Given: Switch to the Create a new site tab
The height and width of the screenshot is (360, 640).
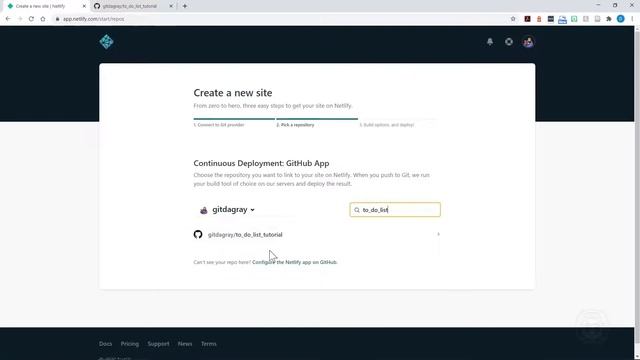Looking at the screenshot, I should pos(40,6).
